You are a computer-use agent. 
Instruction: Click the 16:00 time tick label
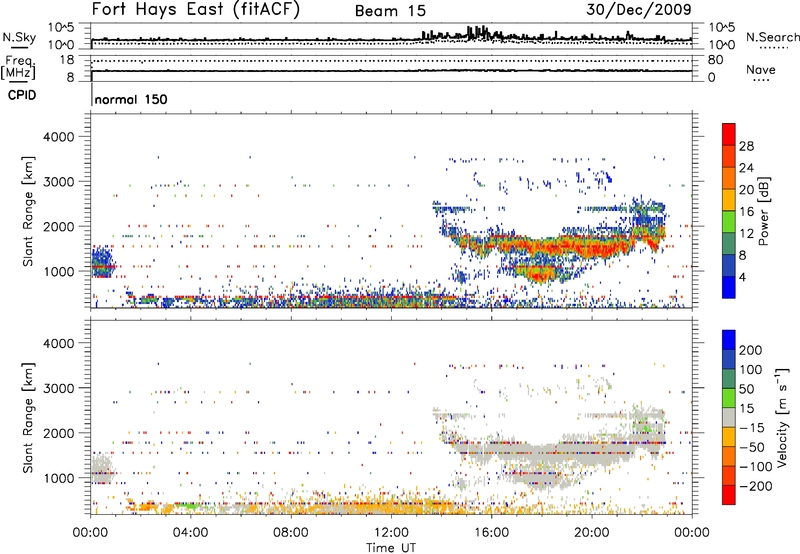click(491, 533)
